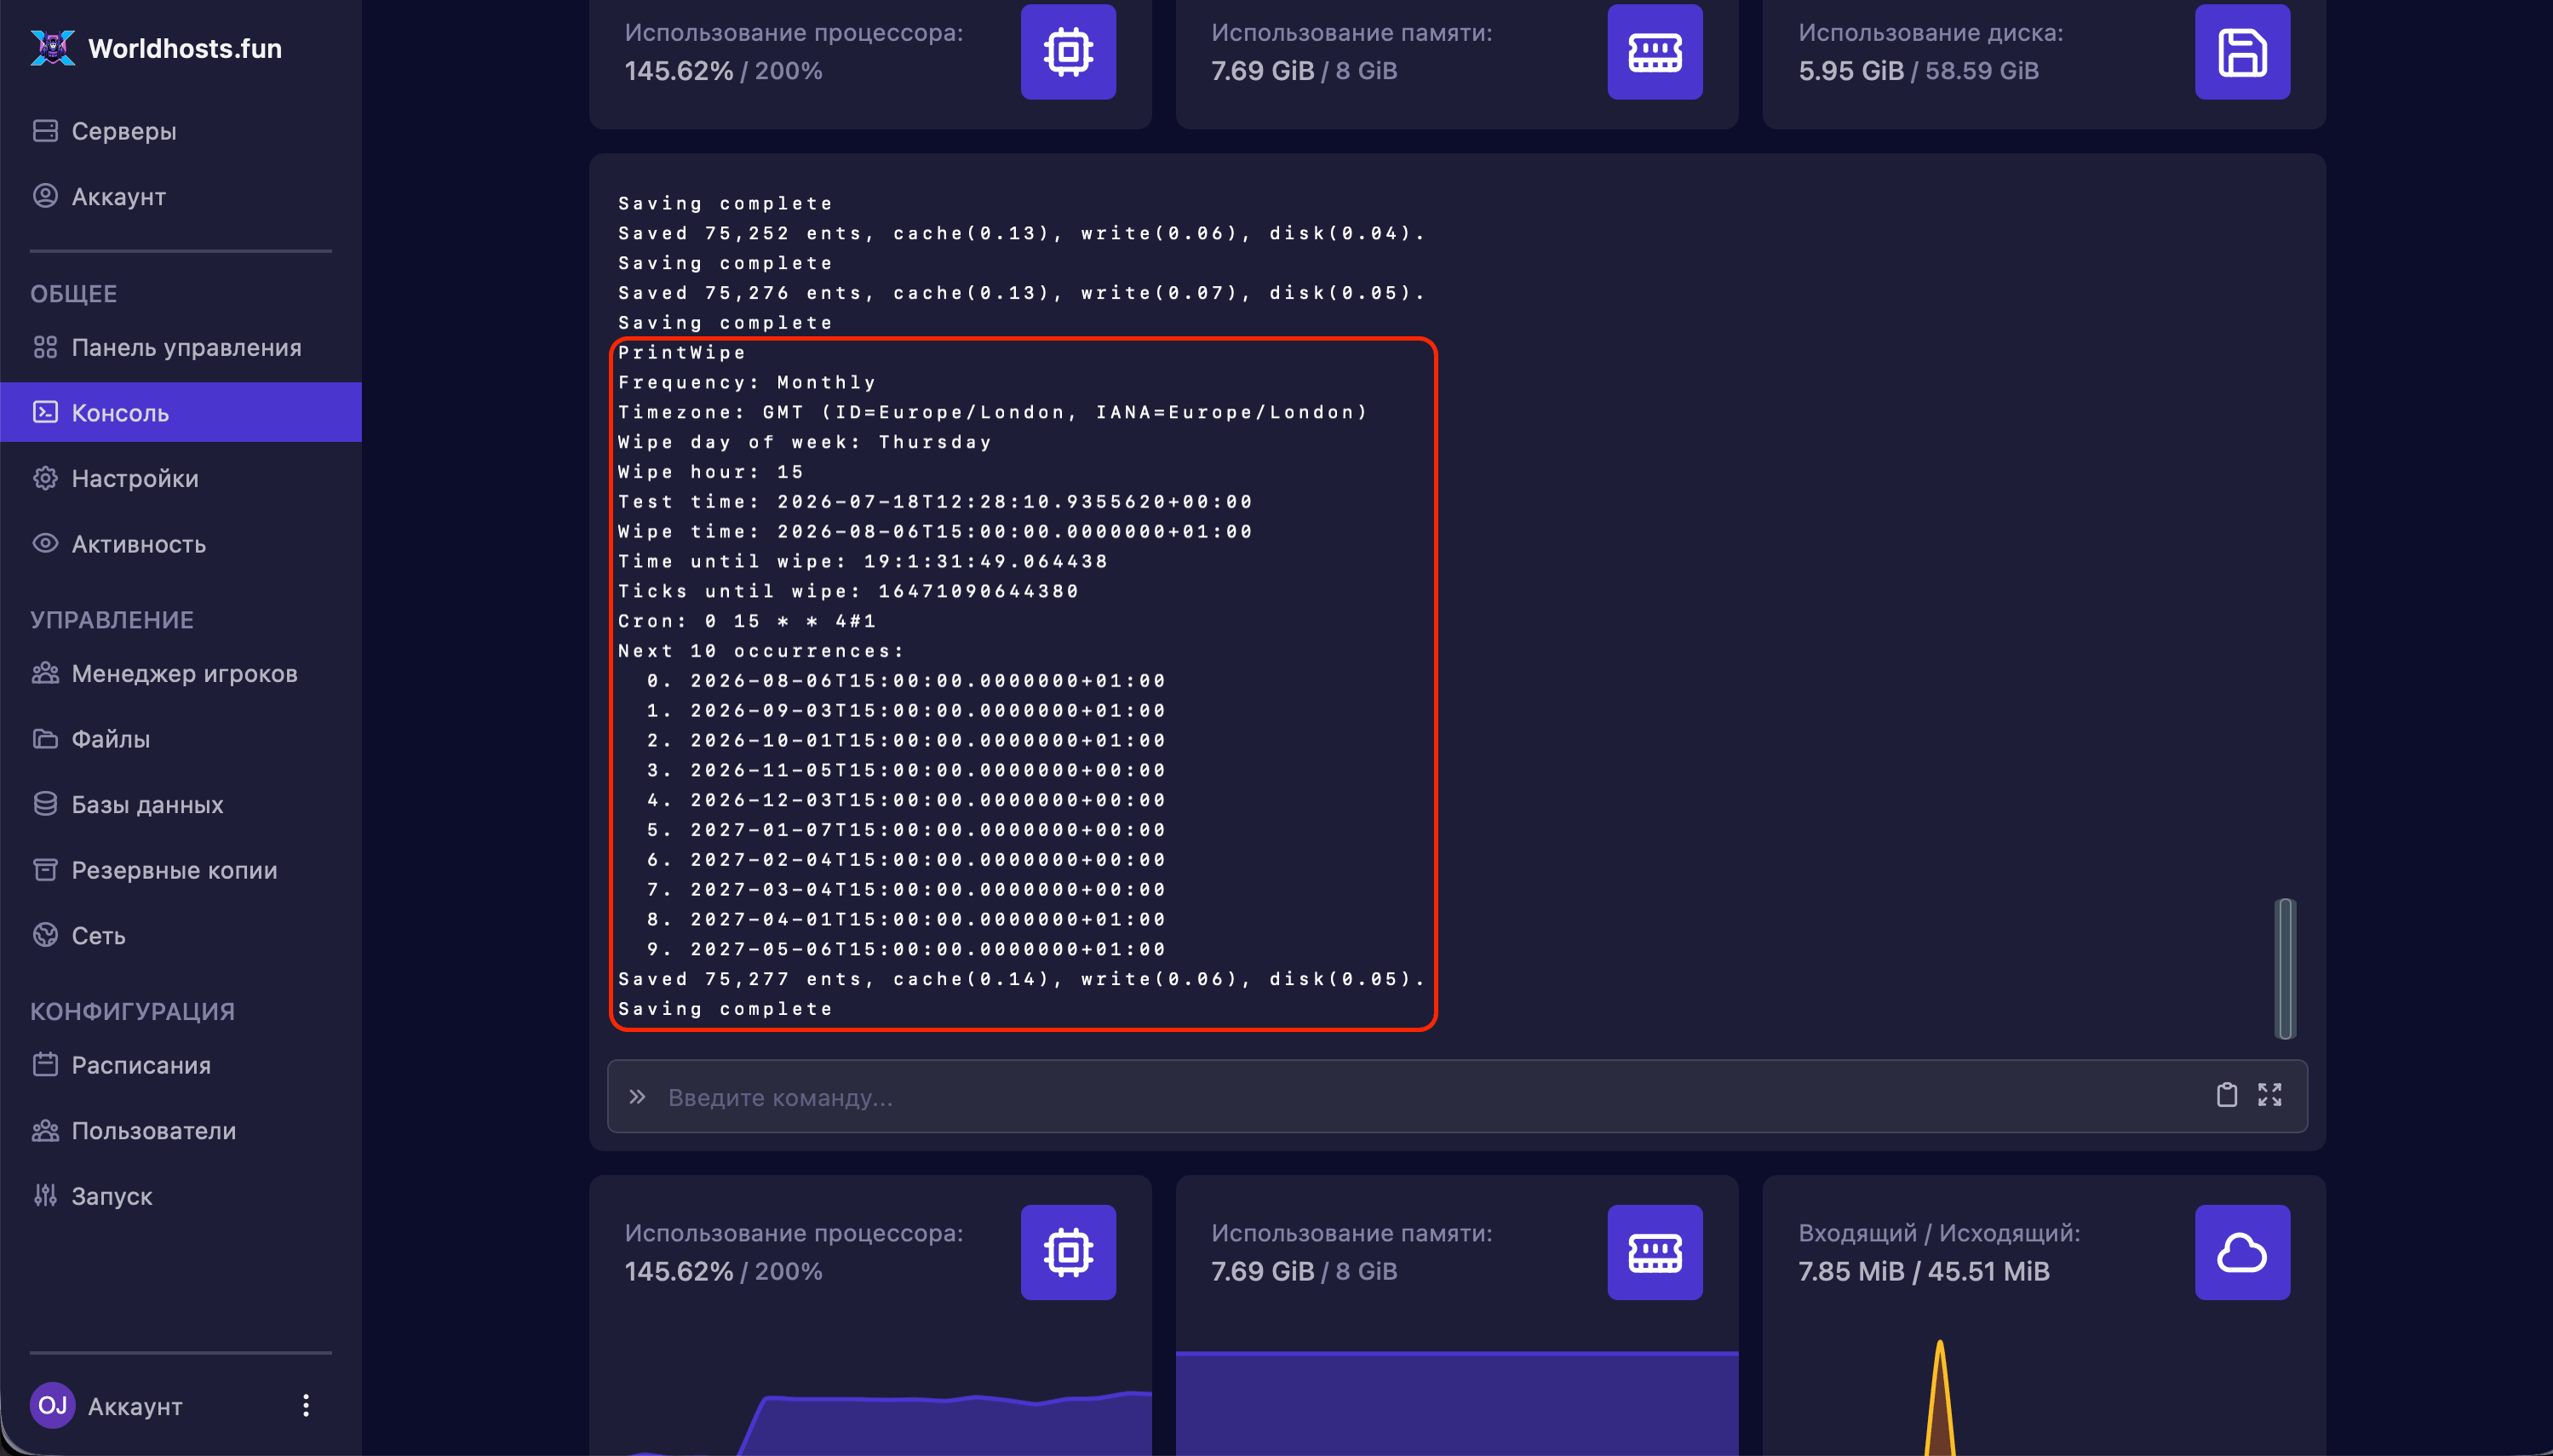
Task: Click 'Cron: 0 15 * * 4#1' line
Action: click(747, 621)
